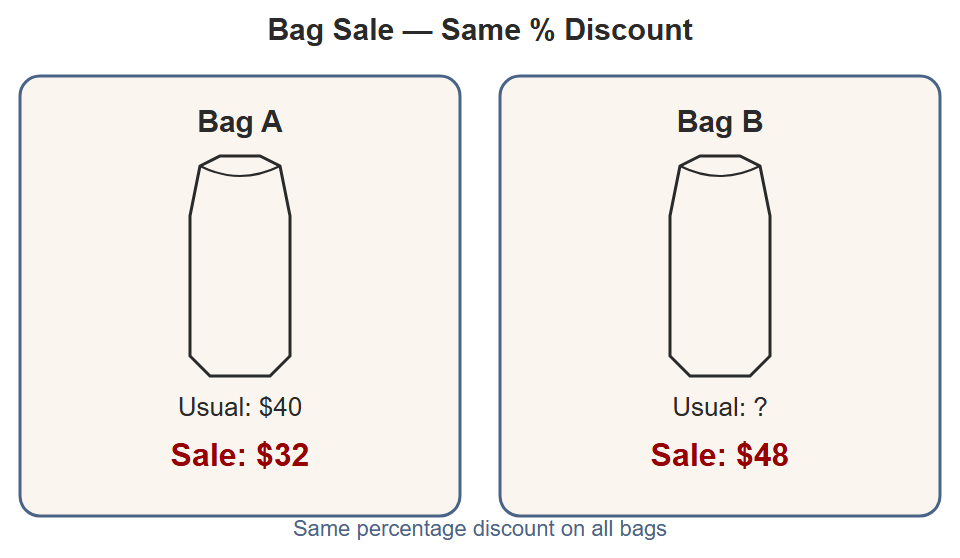Select the "Bag Sale — Same % Discount" title
This screenshot has width=960, height=558.
point(480,30)
